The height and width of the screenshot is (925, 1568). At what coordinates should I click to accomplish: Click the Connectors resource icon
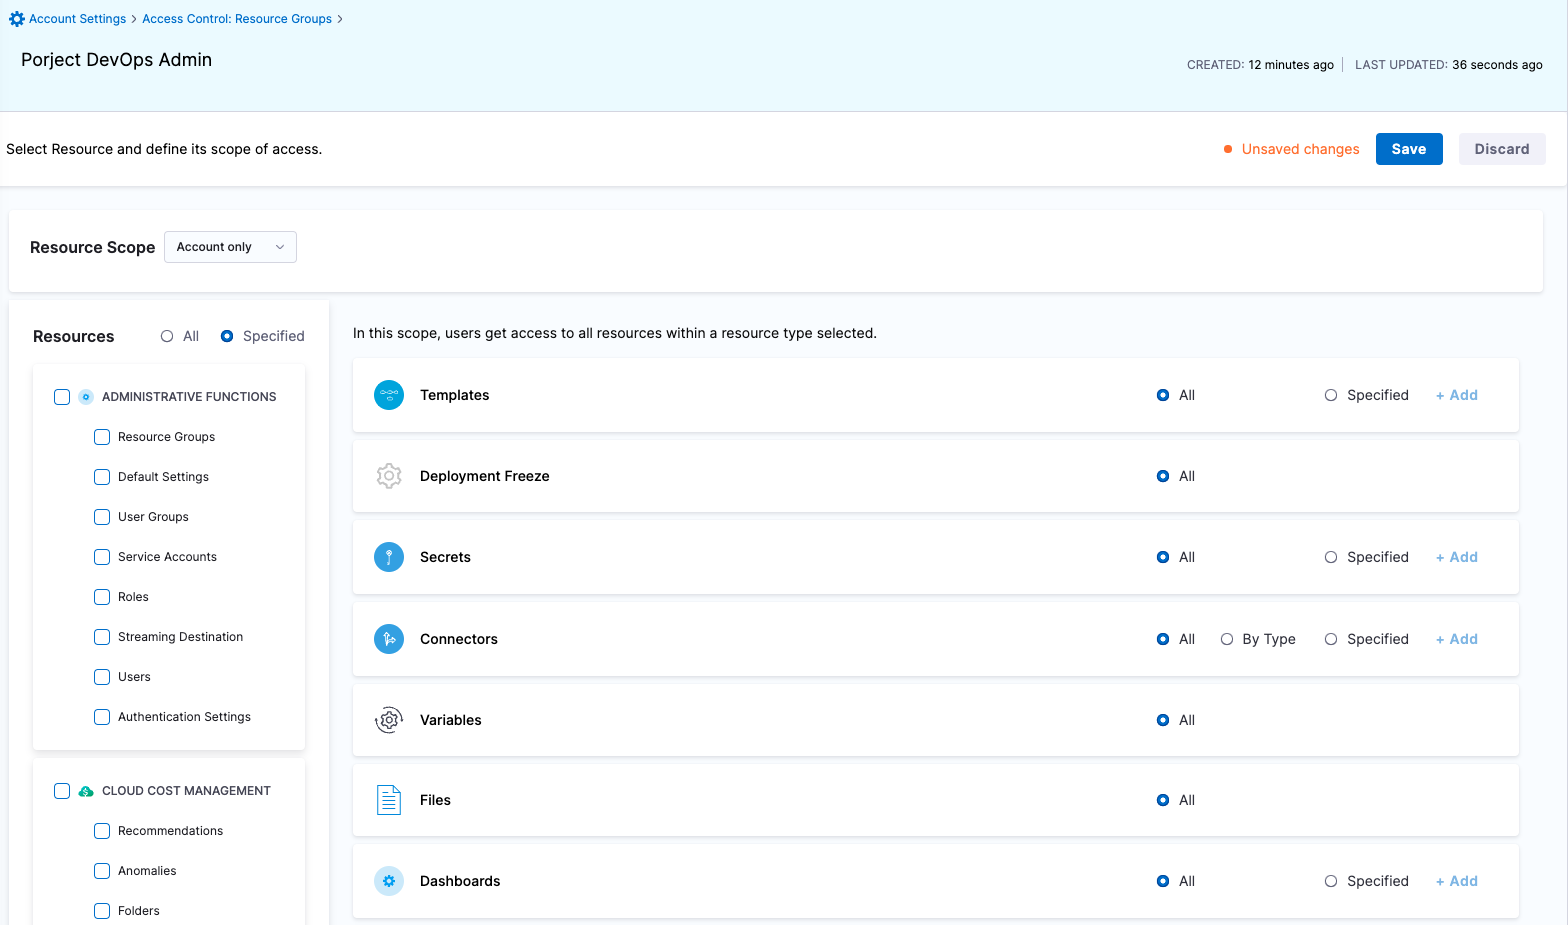(x=389, y=639)
